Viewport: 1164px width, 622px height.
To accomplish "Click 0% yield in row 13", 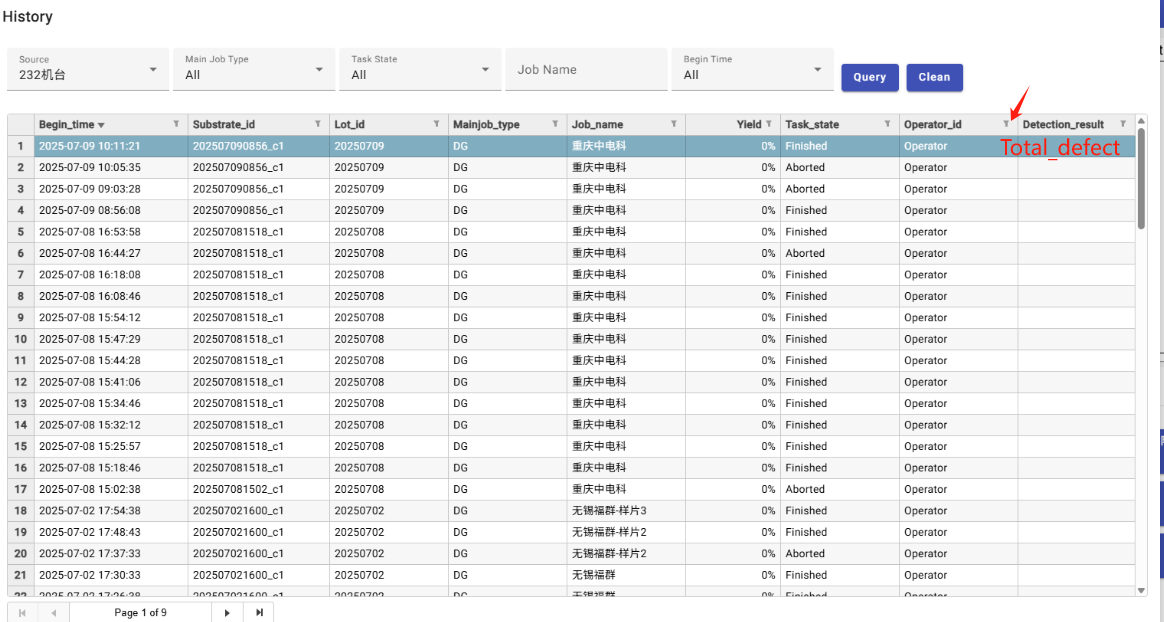I will point(768,404).
